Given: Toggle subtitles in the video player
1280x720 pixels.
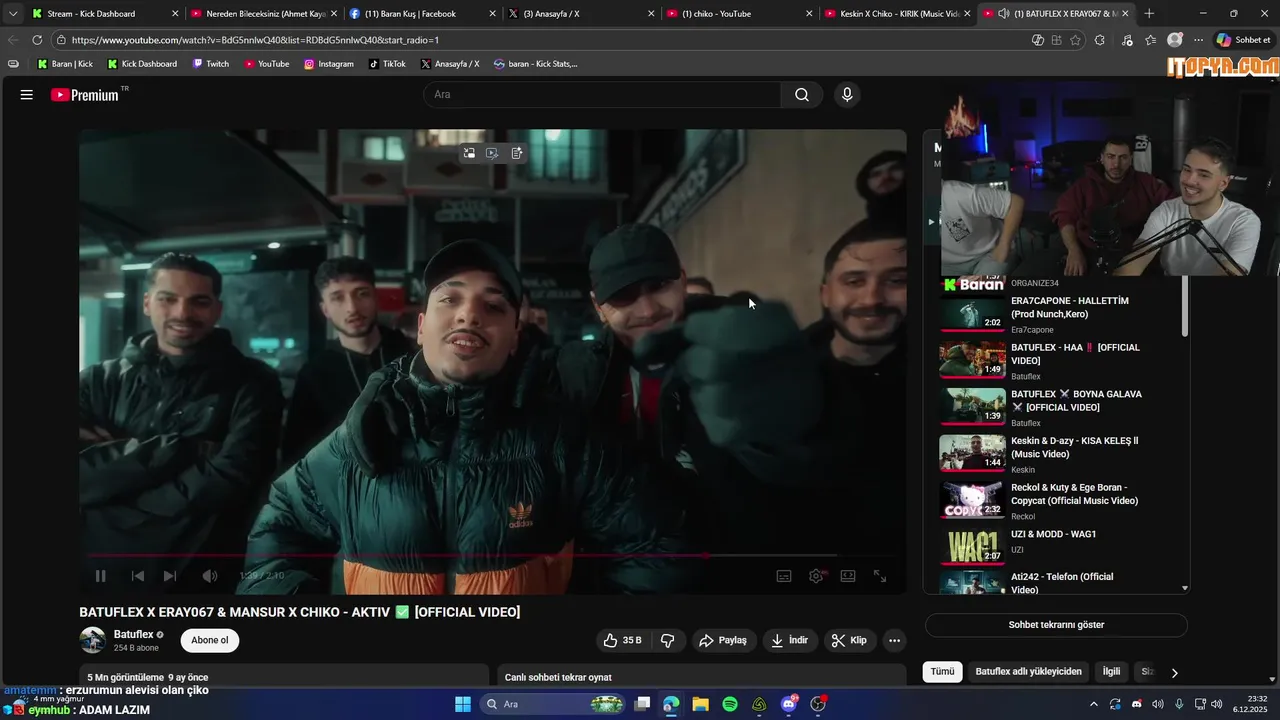Looking at the screenshot, I should click(x=784, y=576).
